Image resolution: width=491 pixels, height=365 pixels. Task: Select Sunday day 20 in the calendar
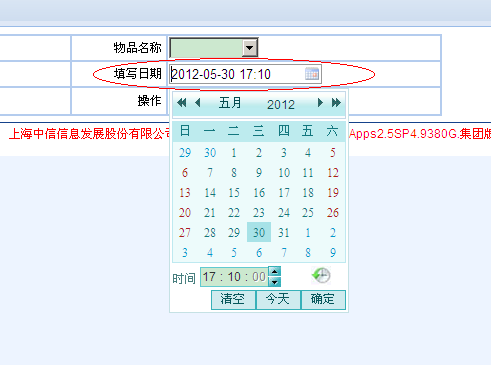[x=185, y=212]
